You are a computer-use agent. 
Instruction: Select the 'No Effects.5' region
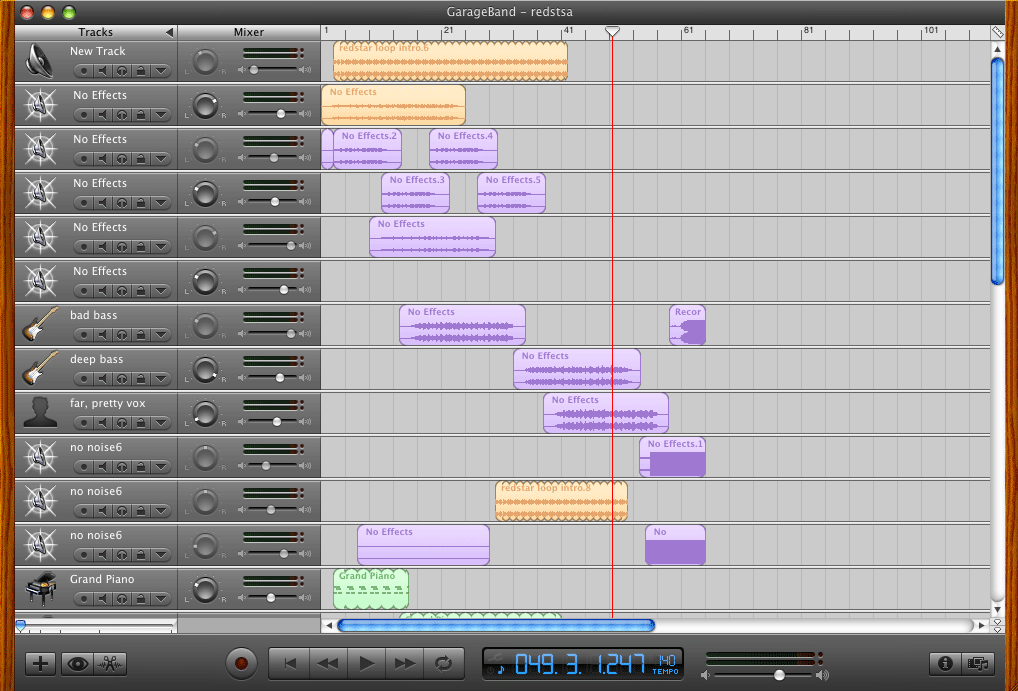pos(512,193)
